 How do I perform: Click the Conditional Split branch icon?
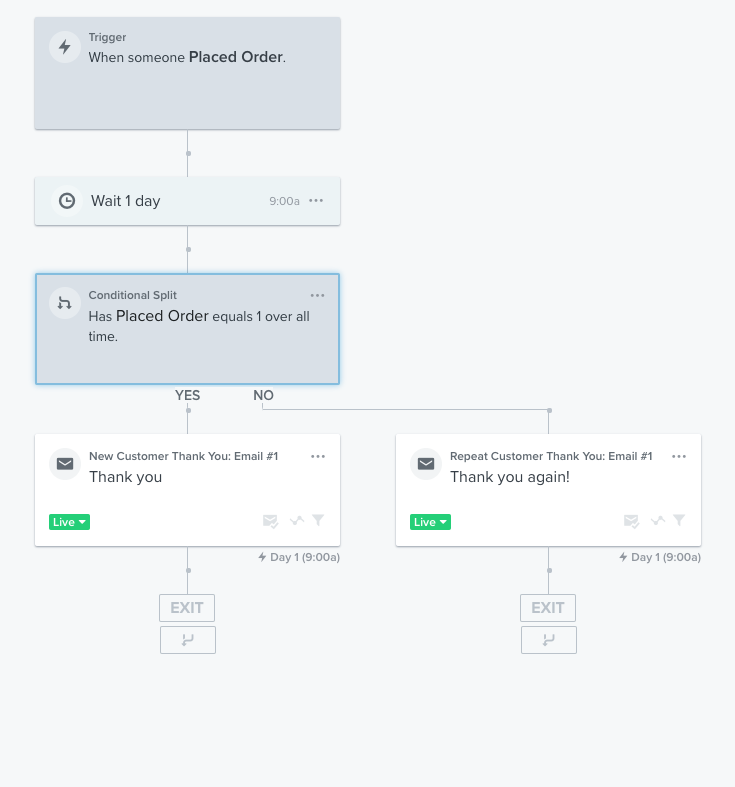(65, 303)
